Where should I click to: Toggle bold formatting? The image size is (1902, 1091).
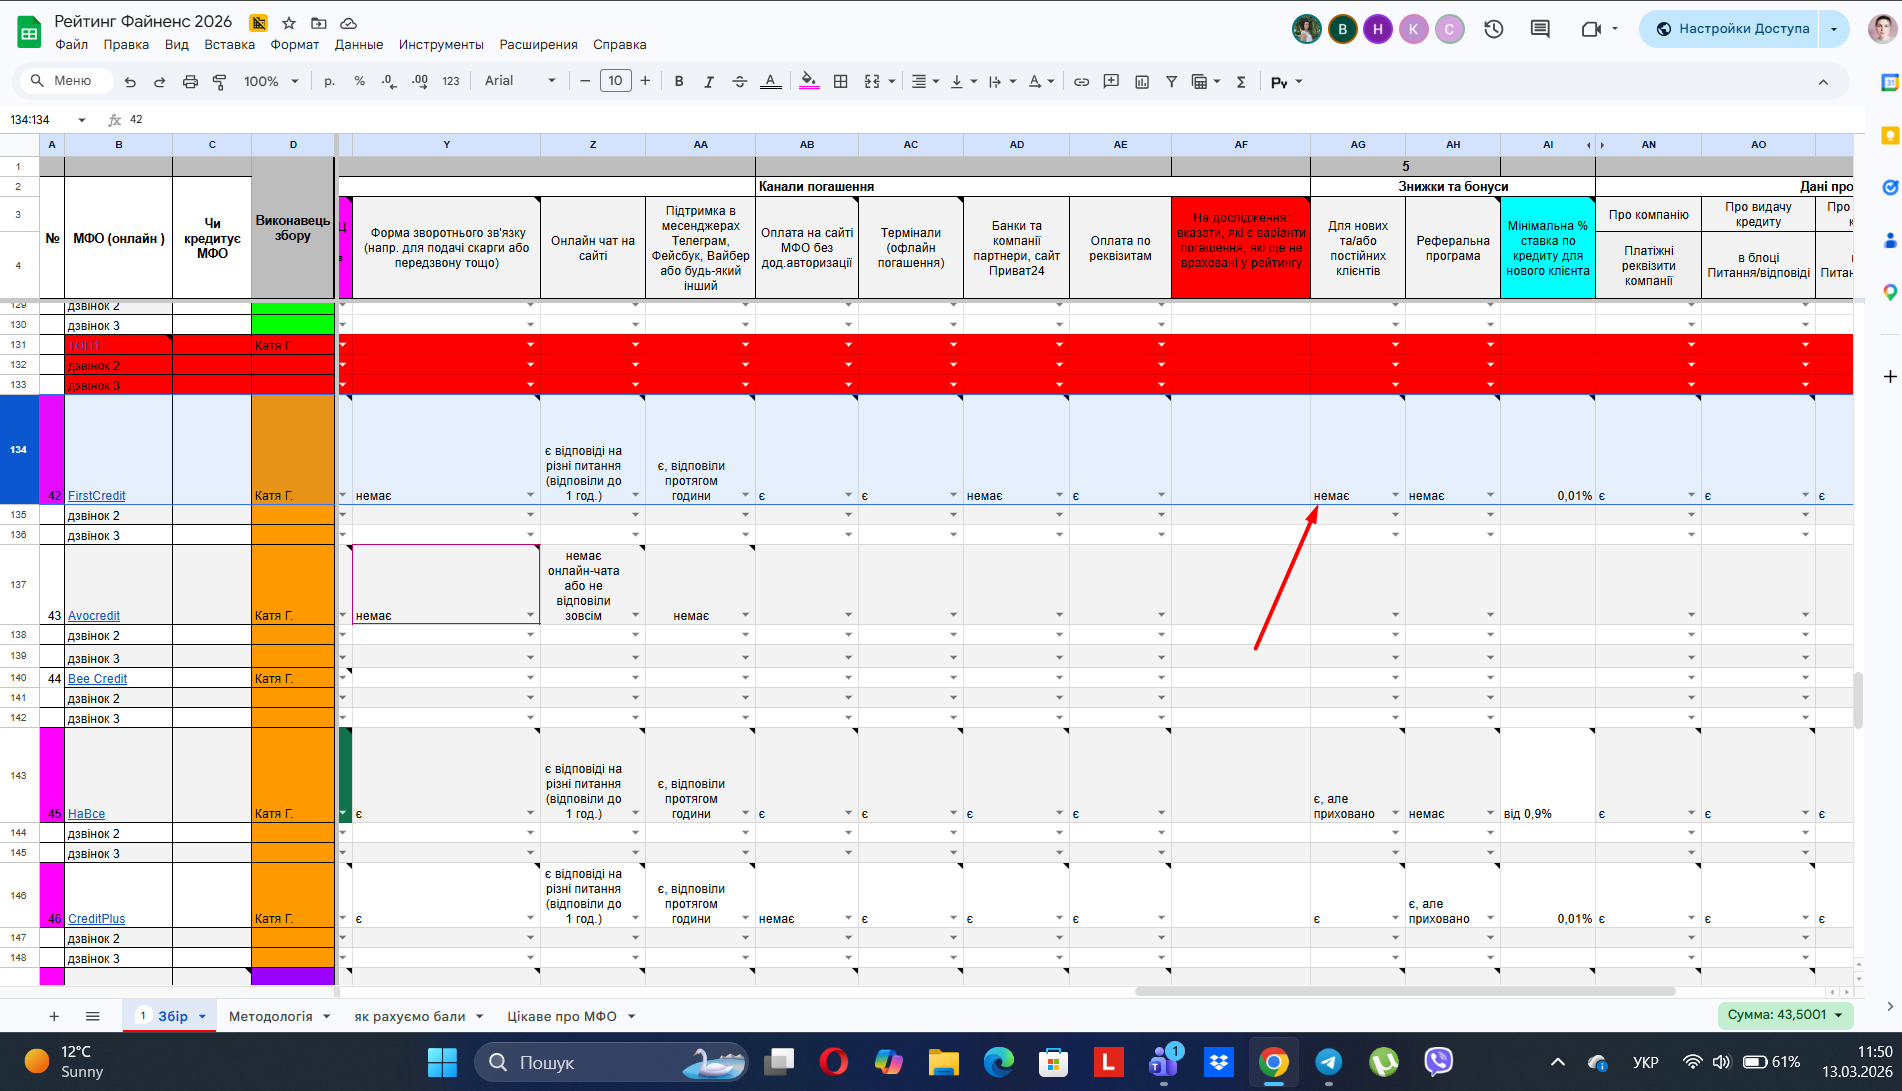679,82
